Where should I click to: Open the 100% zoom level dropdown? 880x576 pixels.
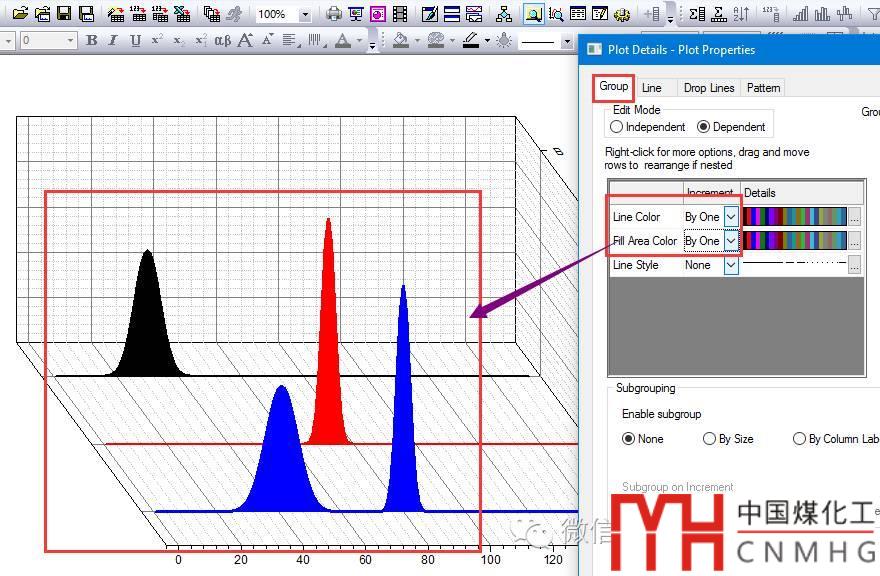(305, 15)
